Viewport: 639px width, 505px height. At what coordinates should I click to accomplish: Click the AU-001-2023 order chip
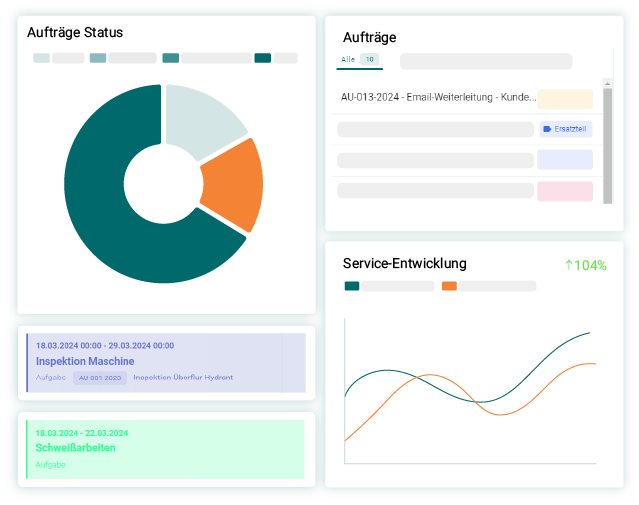99,378
